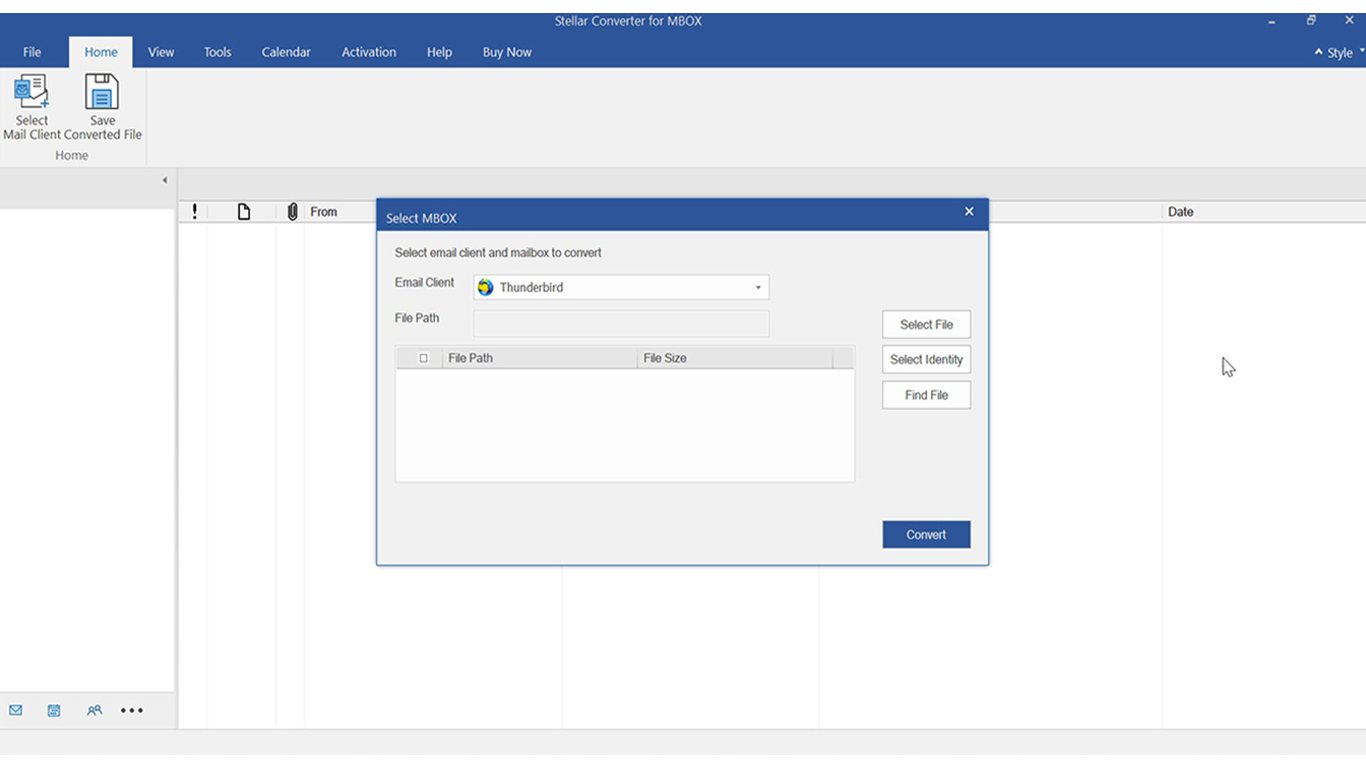Sort by item type page icon column
The image size is (1366, 768).
(x=243, y=212)
